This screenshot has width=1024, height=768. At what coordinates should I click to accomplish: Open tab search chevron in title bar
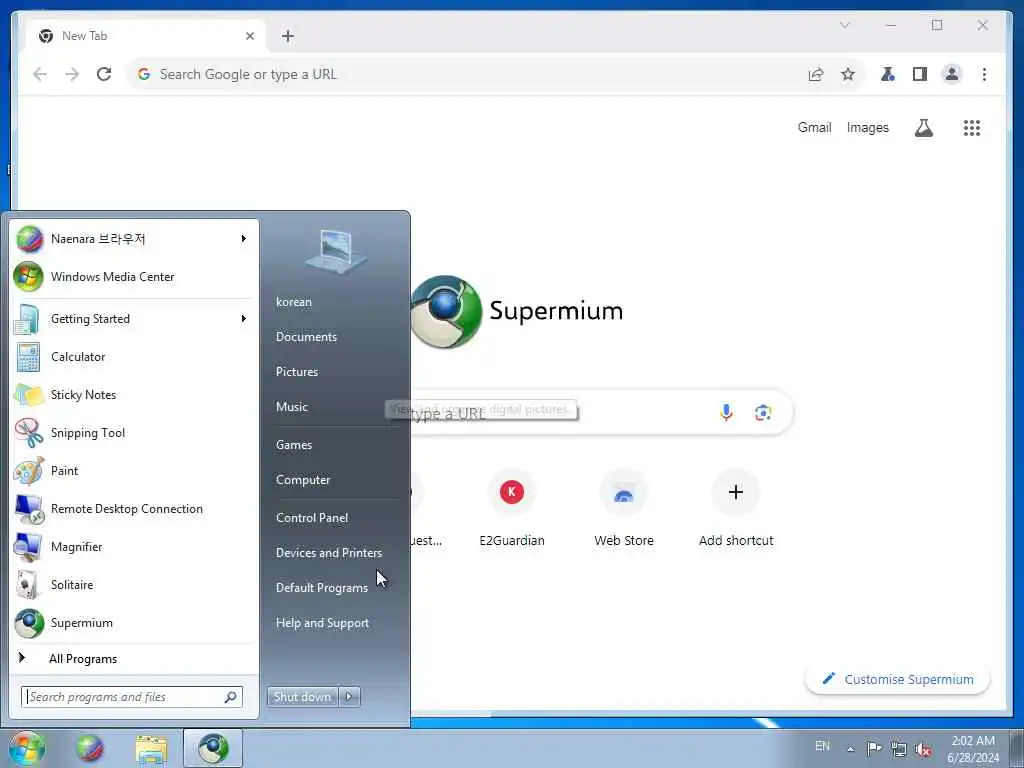[x=844, y=25]
